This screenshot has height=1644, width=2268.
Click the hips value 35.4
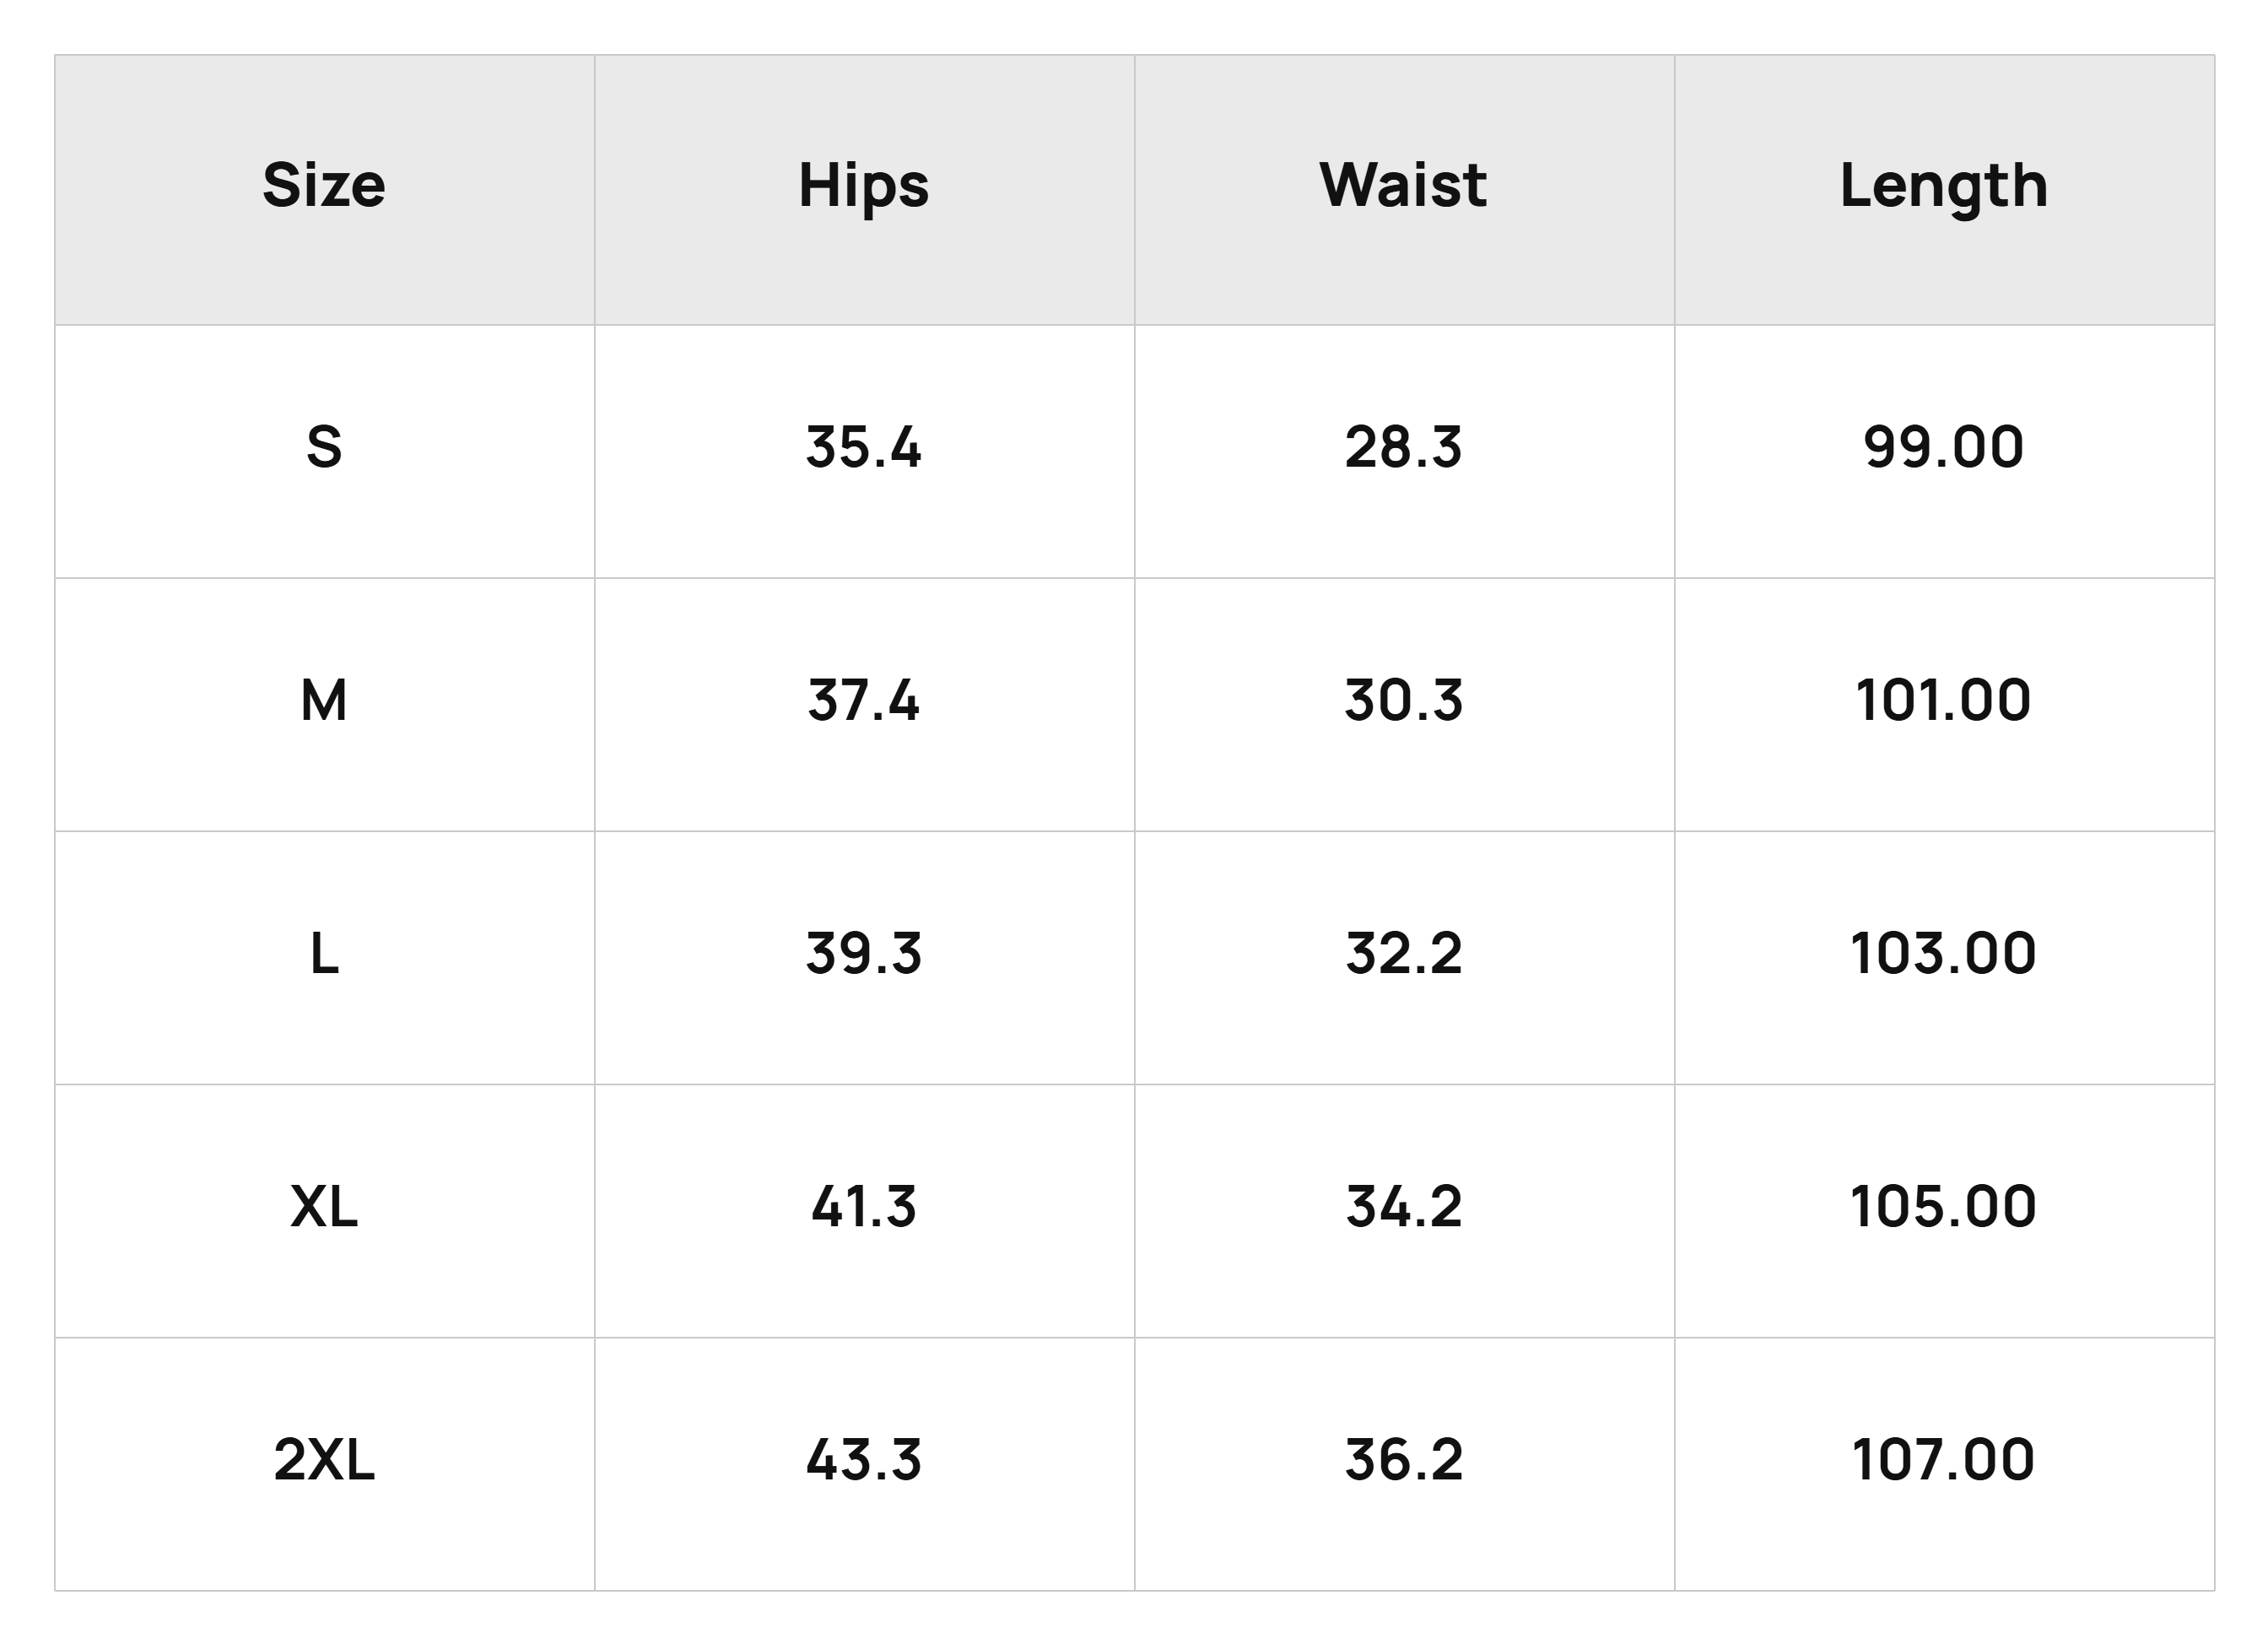coord(864,447)
